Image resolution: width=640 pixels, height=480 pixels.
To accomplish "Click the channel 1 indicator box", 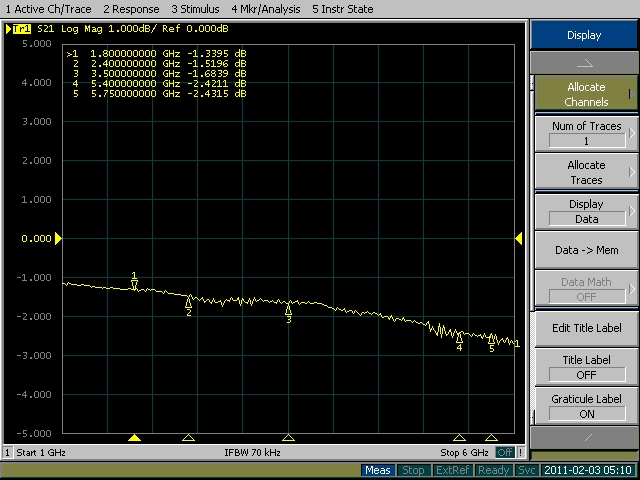I will (7, 452).
